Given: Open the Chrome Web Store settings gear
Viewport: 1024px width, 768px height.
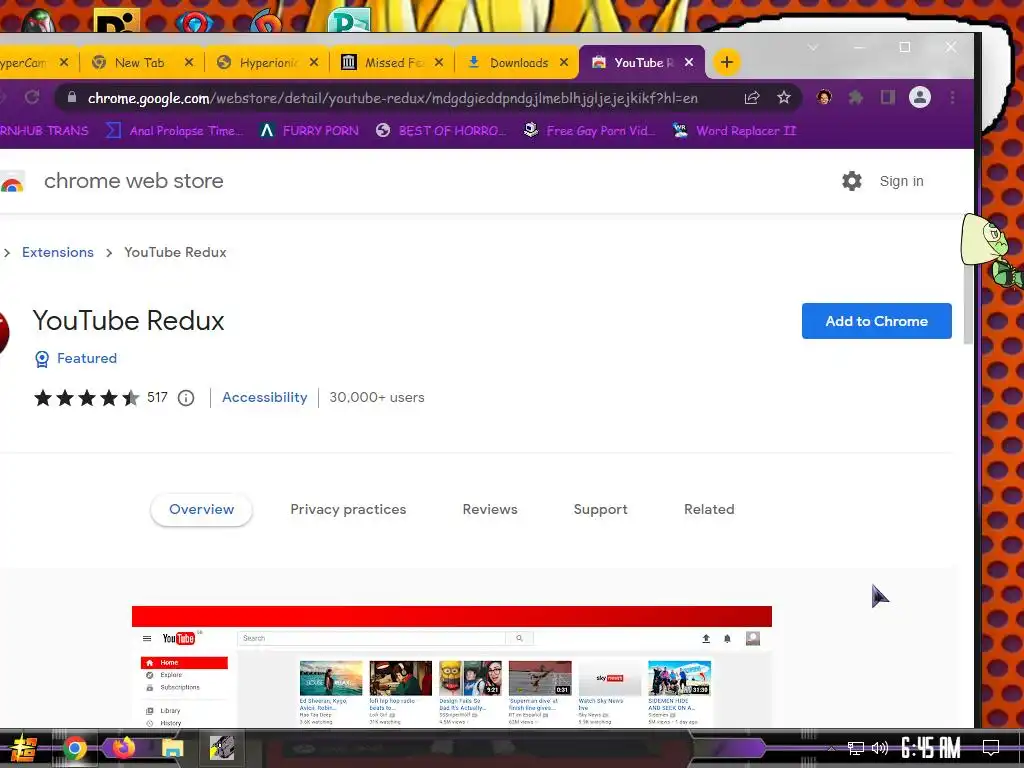Looking at the screenshot, I should click(852, 181).
